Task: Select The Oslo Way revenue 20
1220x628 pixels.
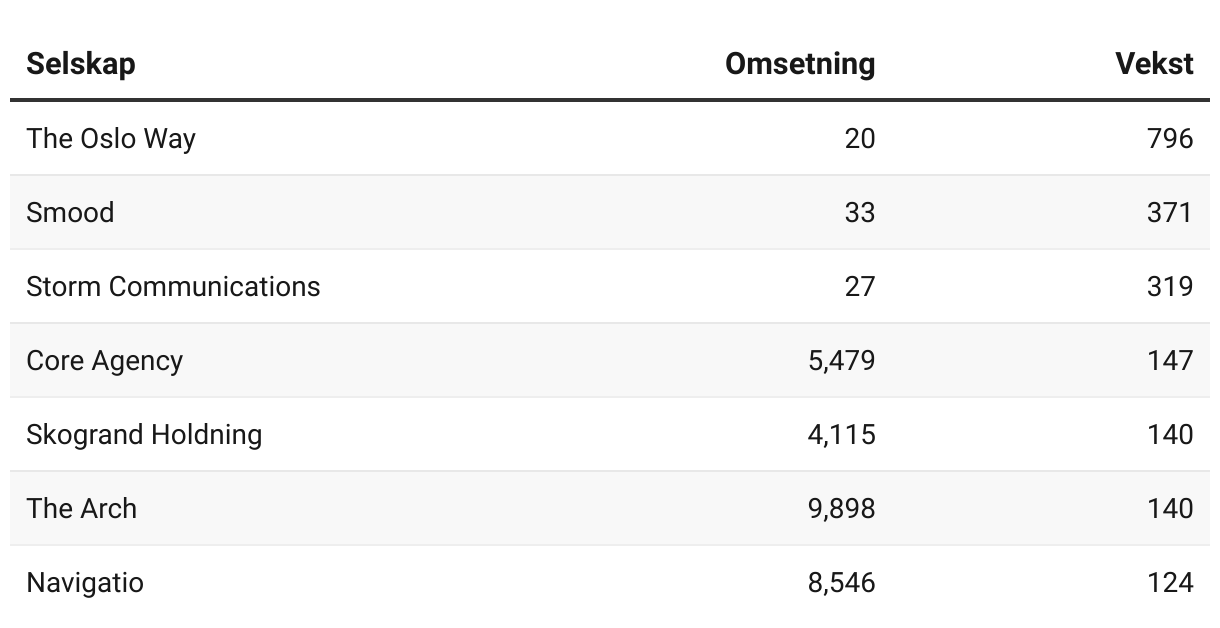Action: [x=860, y=138]
